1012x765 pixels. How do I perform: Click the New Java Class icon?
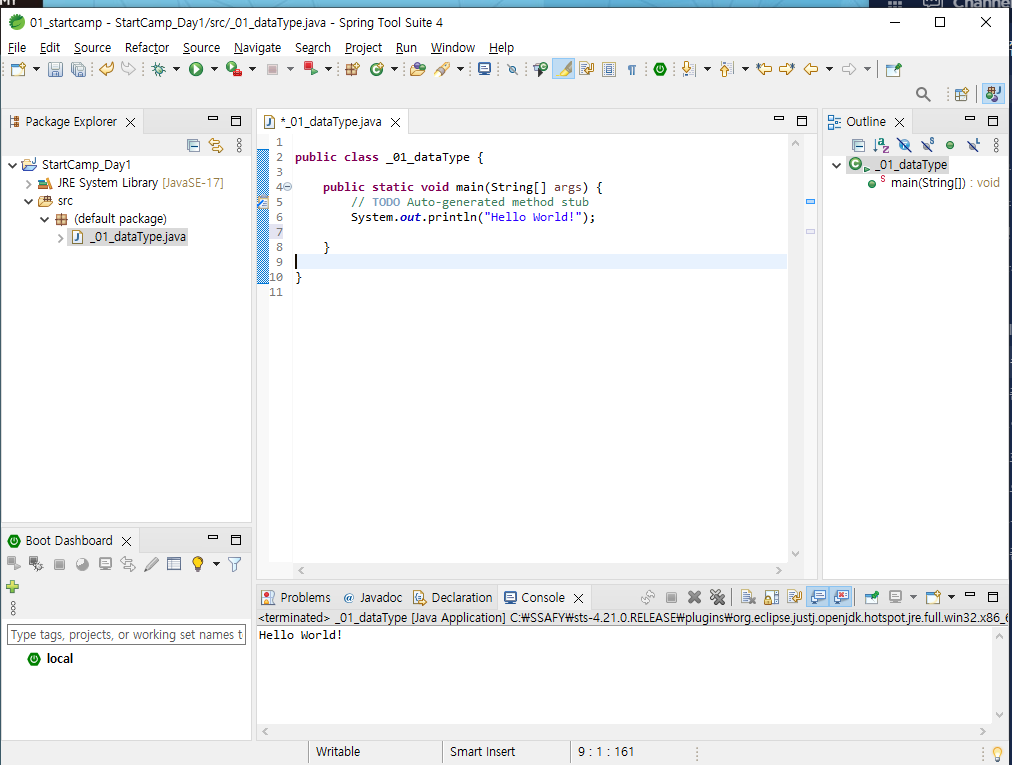tap(377, 69)
